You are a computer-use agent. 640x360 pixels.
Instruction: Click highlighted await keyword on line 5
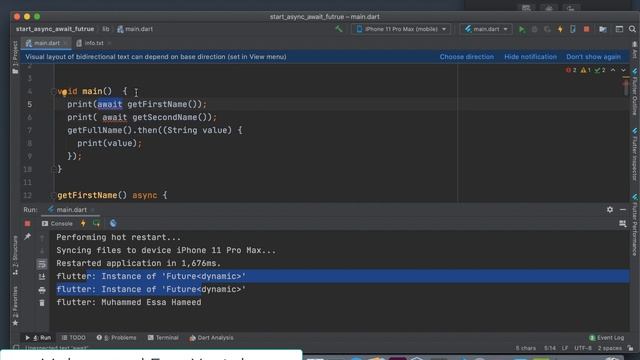109,104
